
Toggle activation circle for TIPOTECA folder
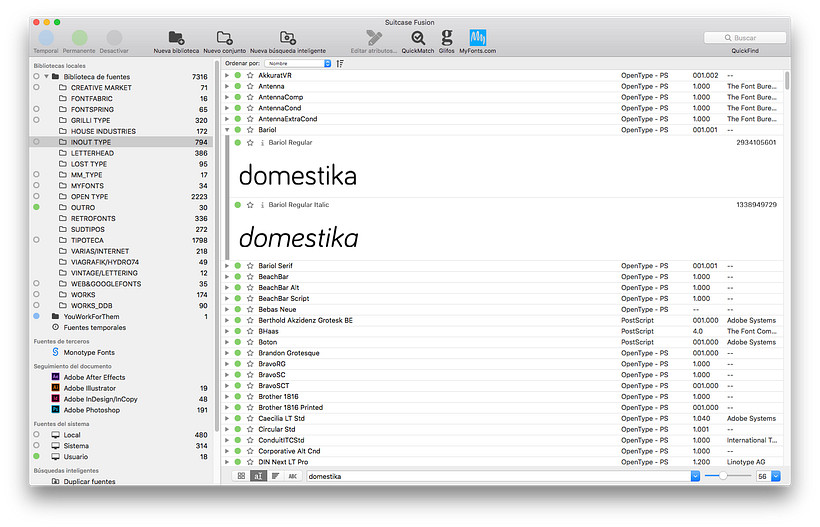coord(36,240)
